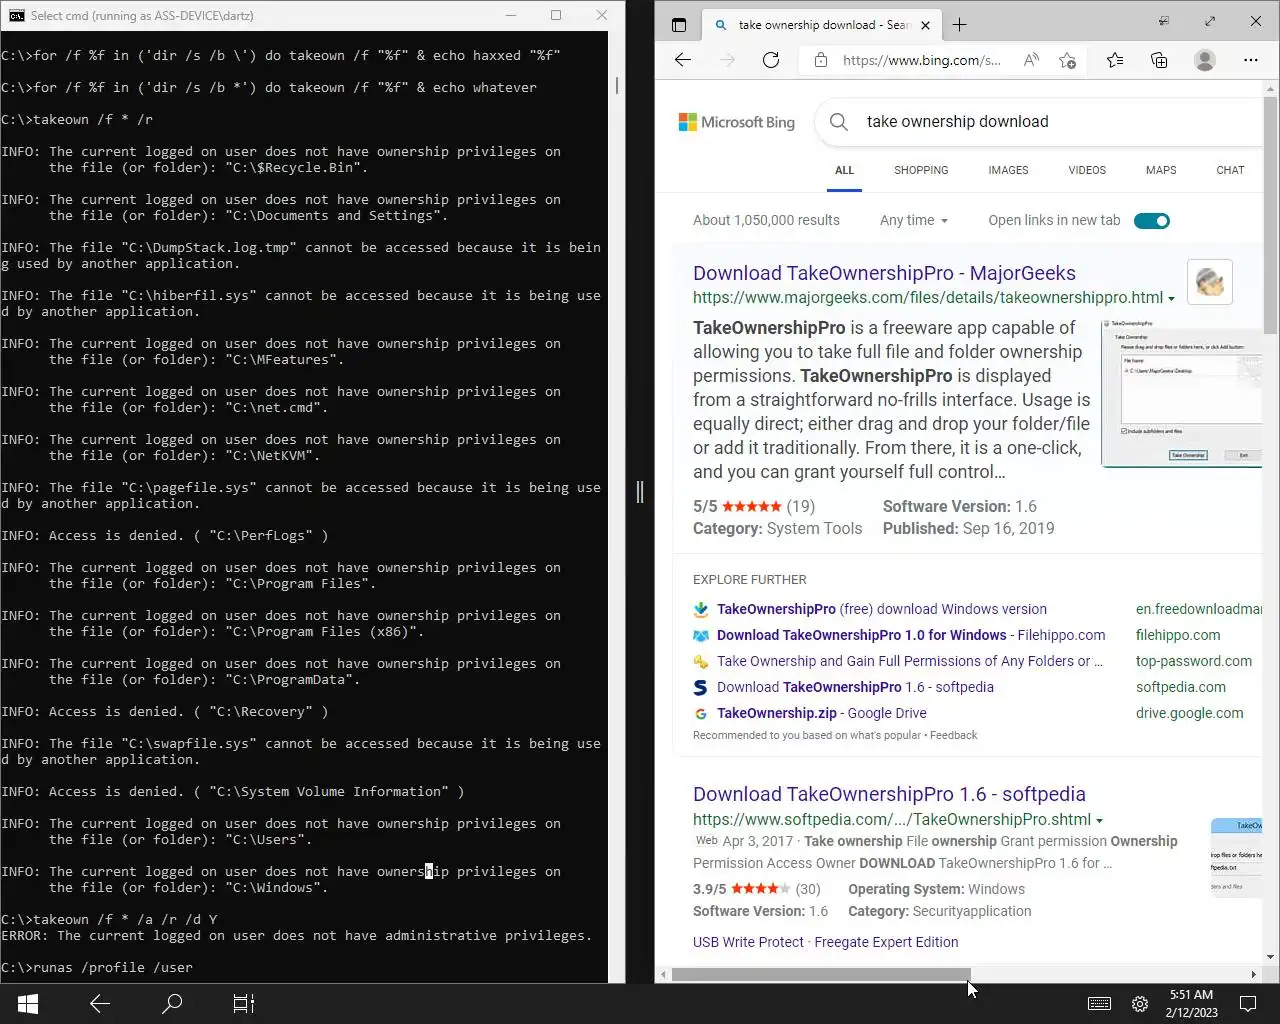The image size is (1280, 1024).
Task: Open the Action Center notifications icon
Action: 1247,1003
